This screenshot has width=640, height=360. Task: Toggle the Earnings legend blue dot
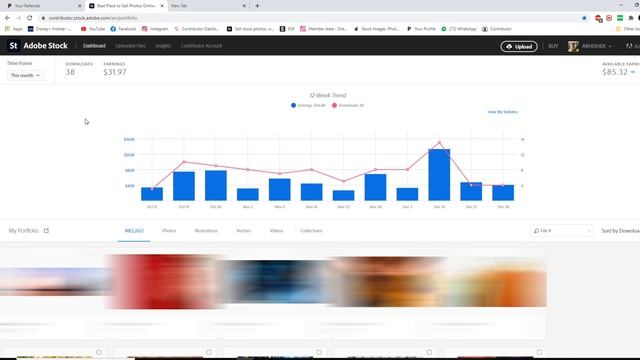point(293,105)
